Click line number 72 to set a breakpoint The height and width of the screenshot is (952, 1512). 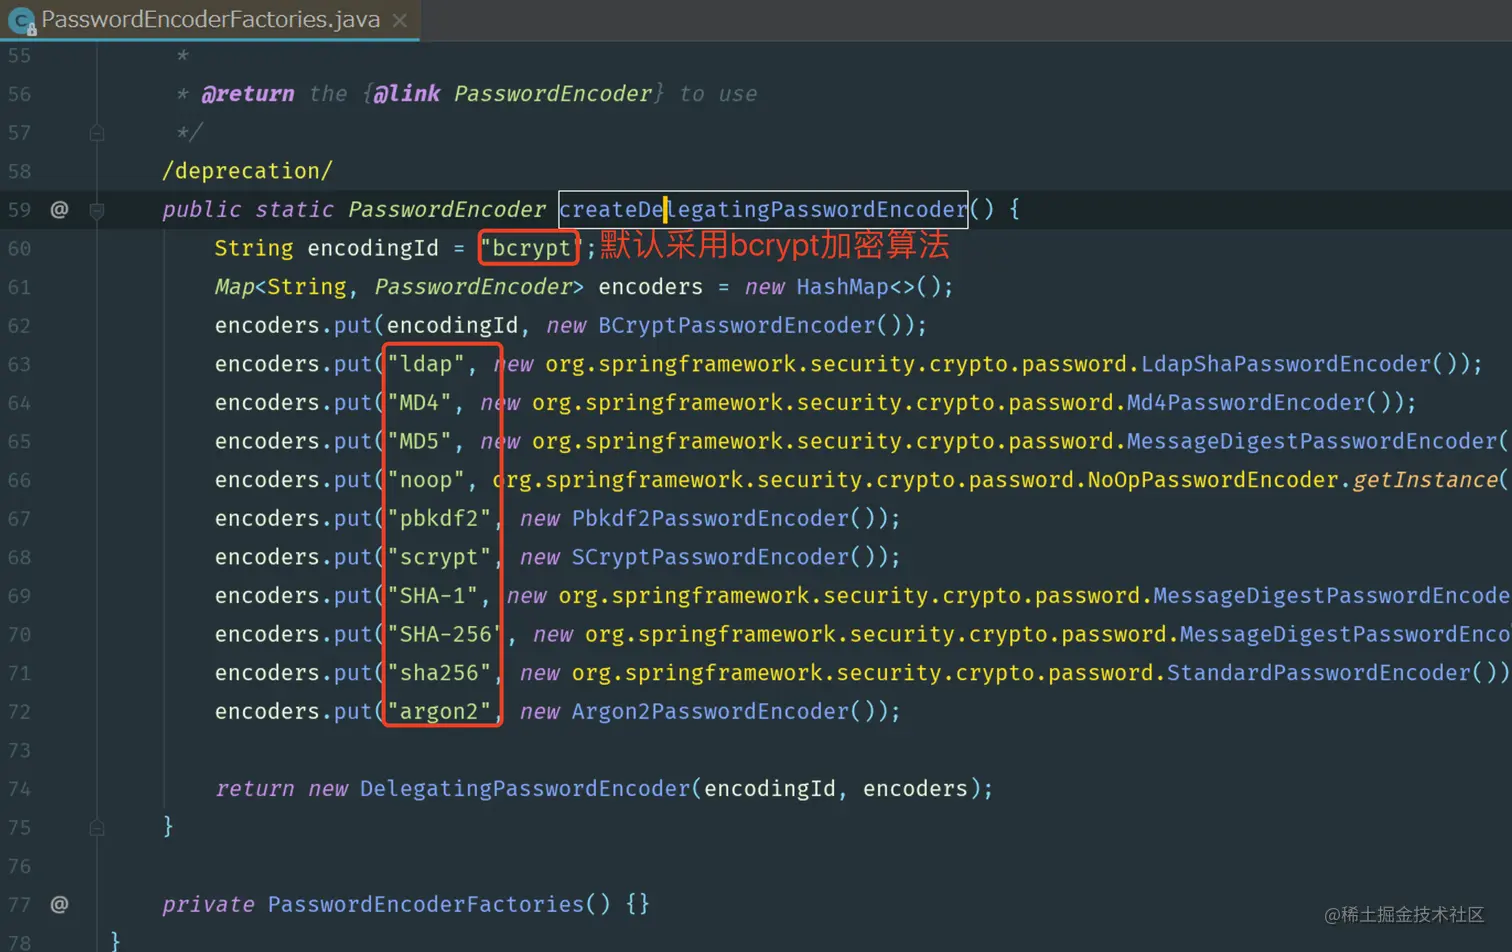[19, 711]
